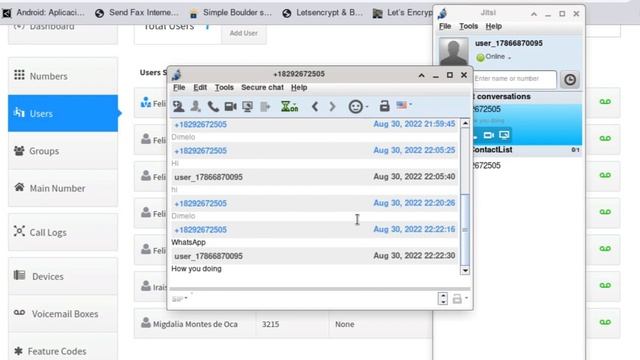Click the call history clock button
Viewport: 640px width, 360px height.
click(x=570, y=79)
